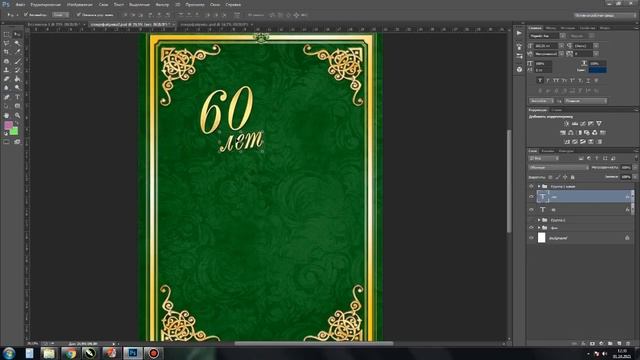
Task: Toggle the Автовыбор checkbox
Action: (26, 15)
